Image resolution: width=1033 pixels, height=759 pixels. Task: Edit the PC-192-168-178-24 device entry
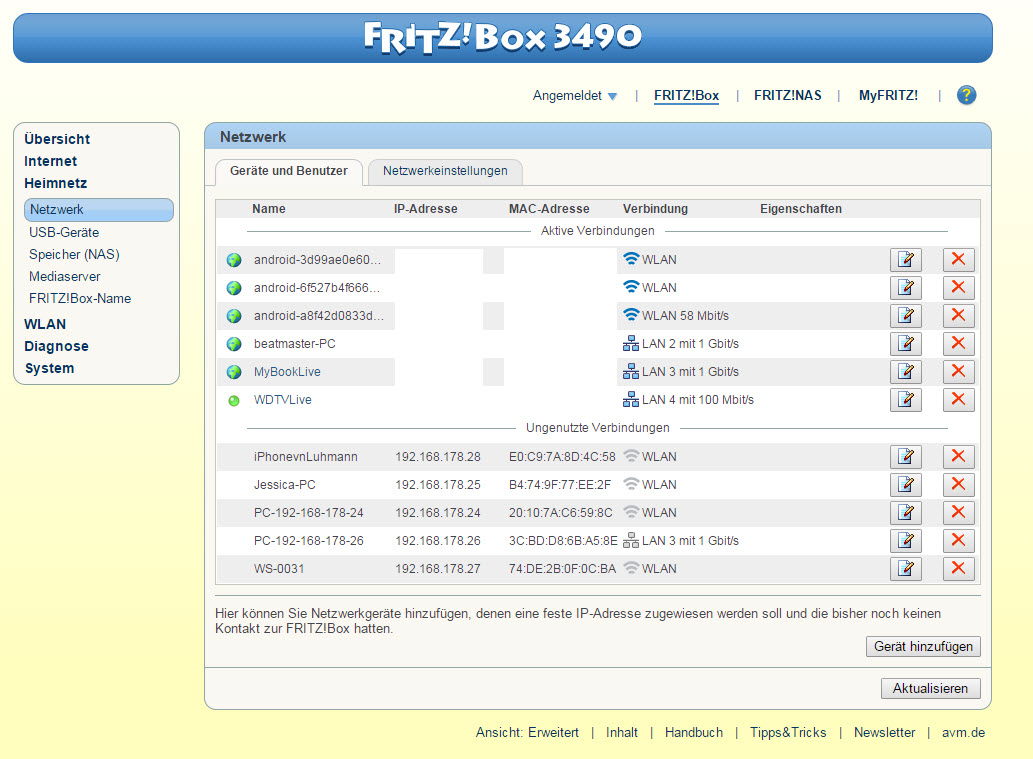point(906,513)
